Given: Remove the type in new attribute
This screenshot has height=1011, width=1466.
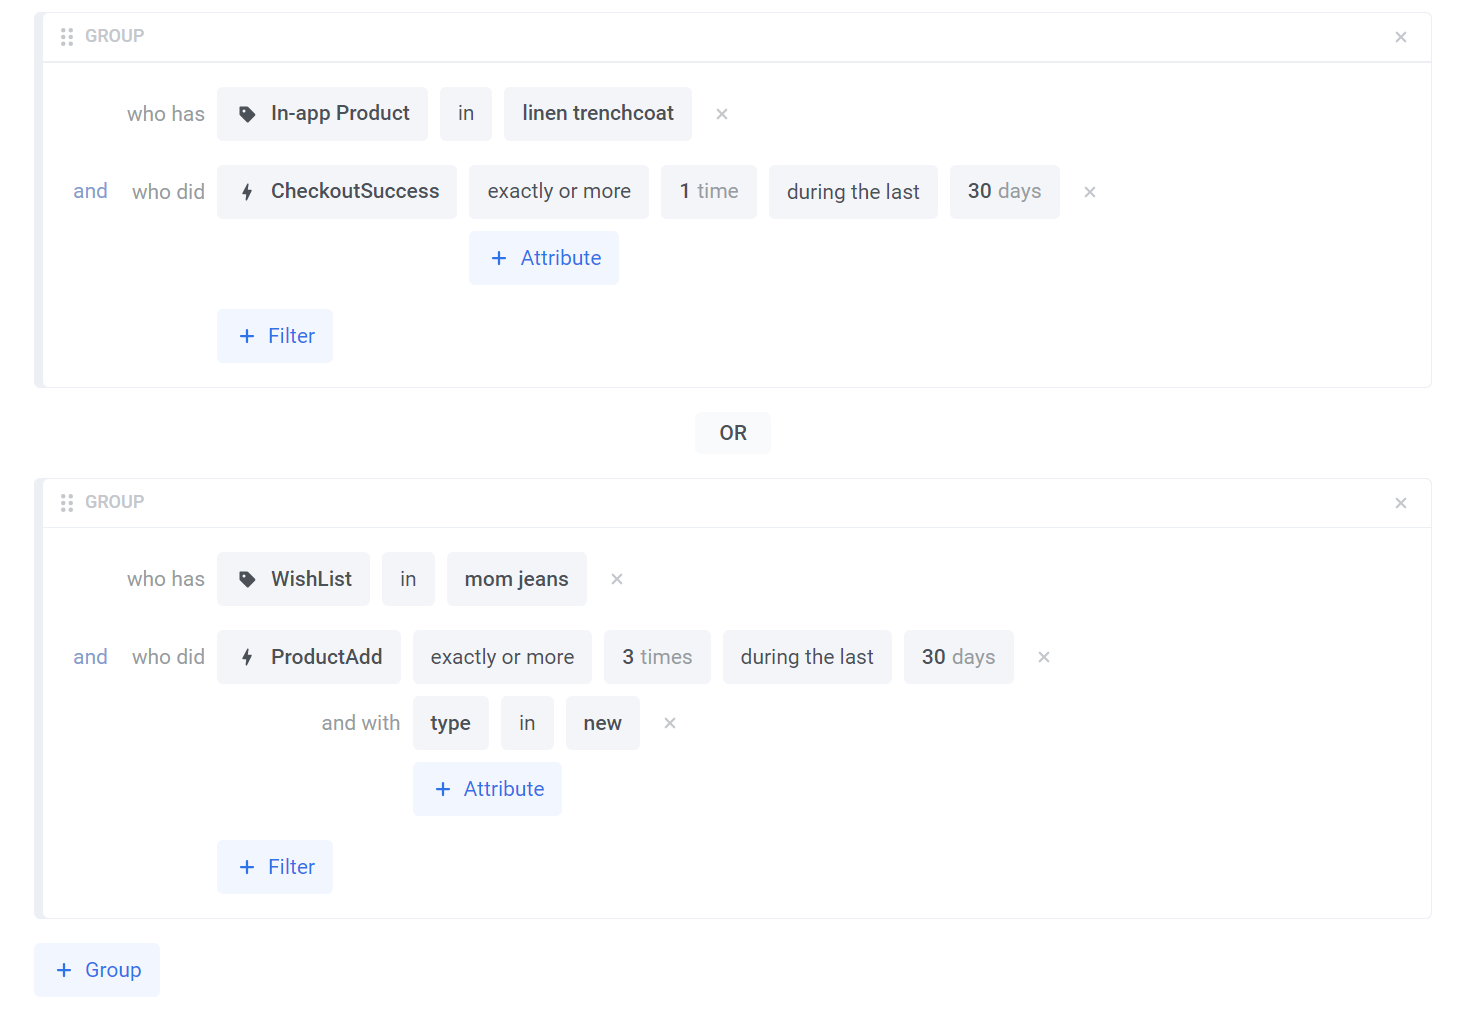Looking at the screenshot, I should (669, 723).
